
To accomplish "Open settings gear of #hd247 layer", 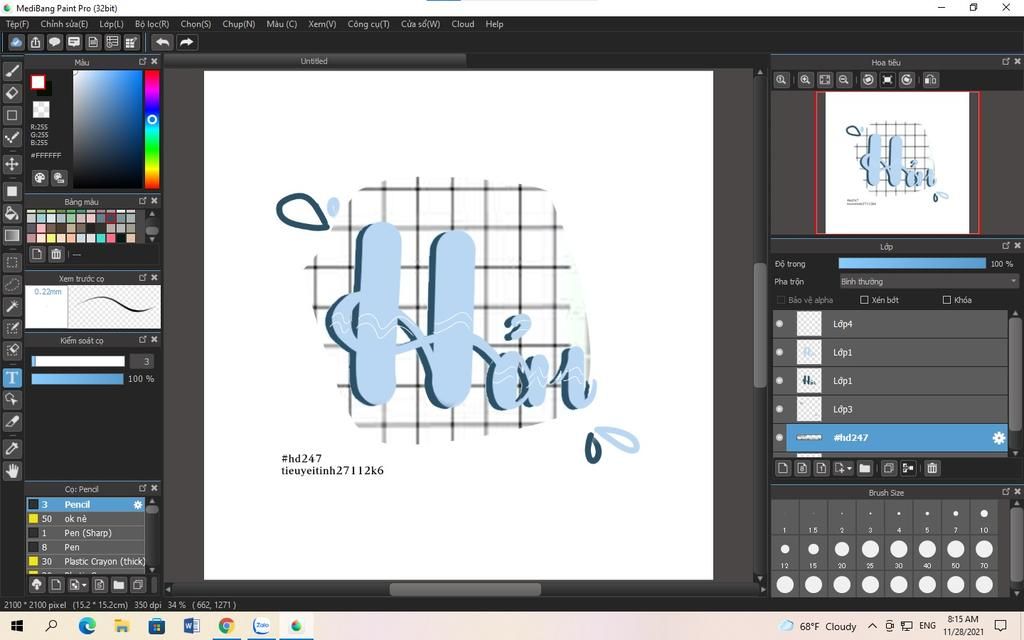I will [999, 438].
